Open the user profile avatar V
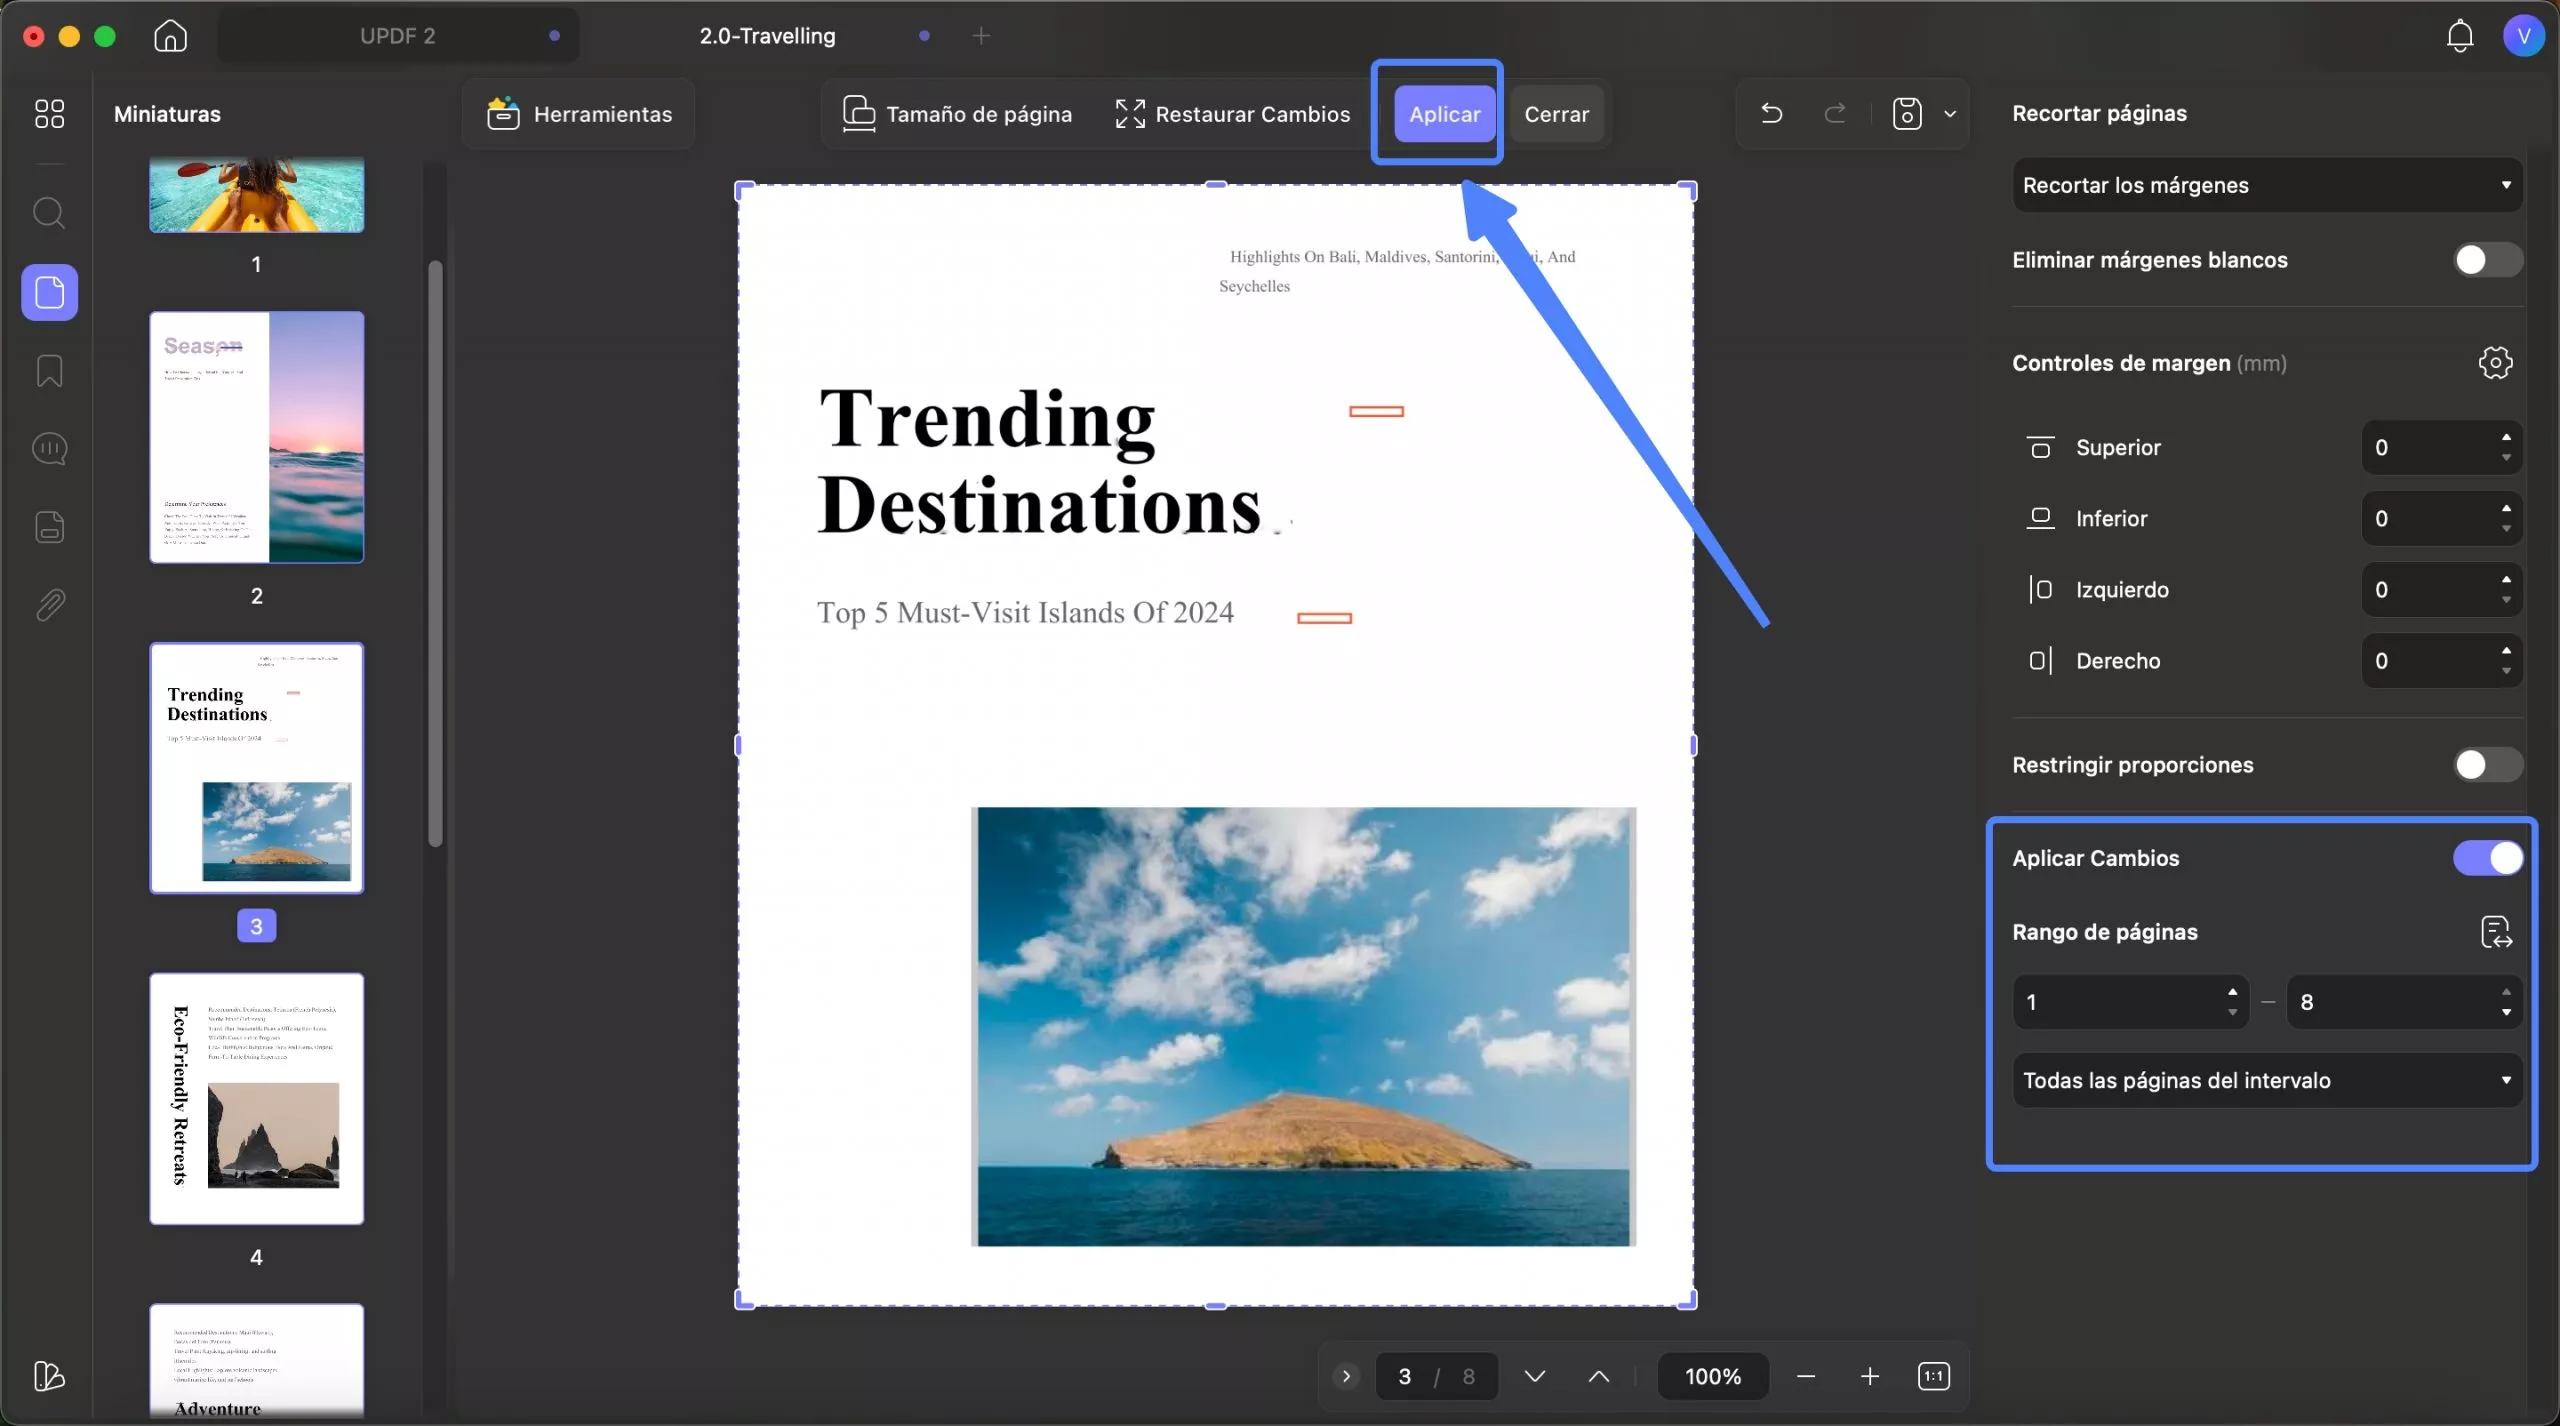The width and height of the screenshot is (2560, 1426). coord(2523,36)
